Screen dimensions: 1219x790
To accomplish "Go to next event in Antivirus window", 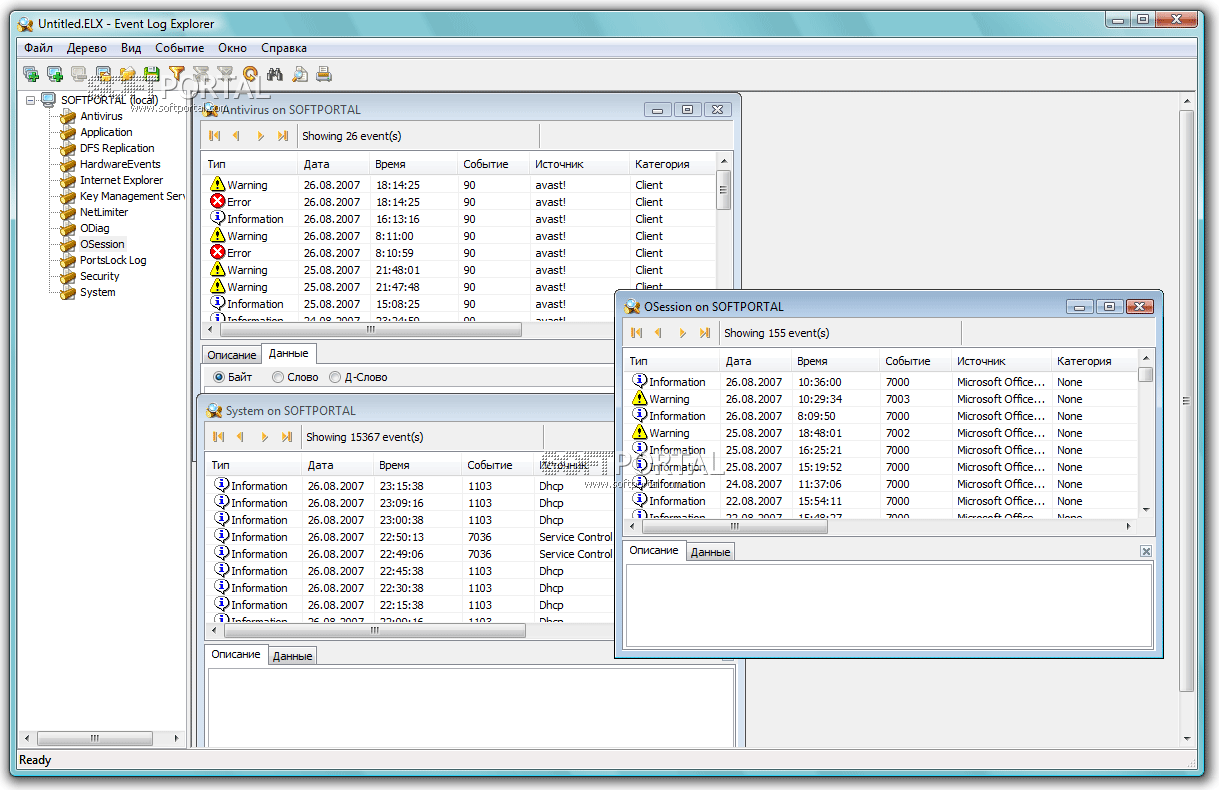I will coord(260,136).
